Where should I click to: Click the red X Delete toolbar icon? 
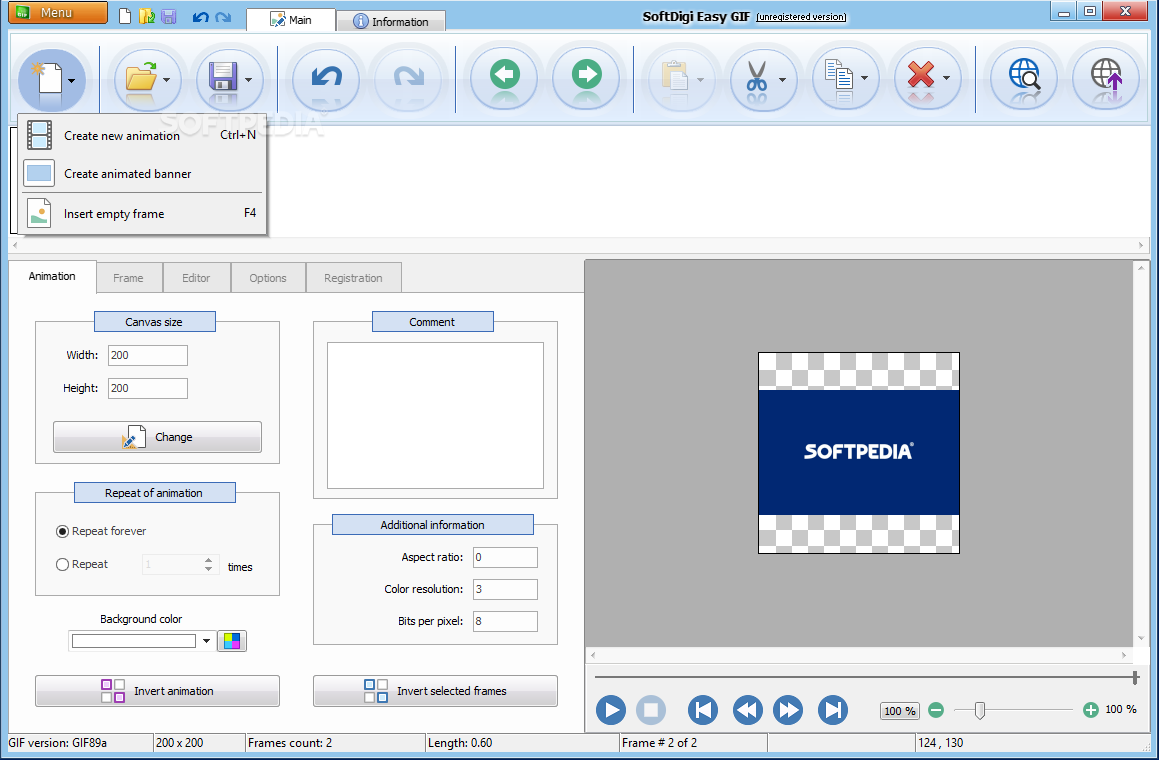point(920,75)
